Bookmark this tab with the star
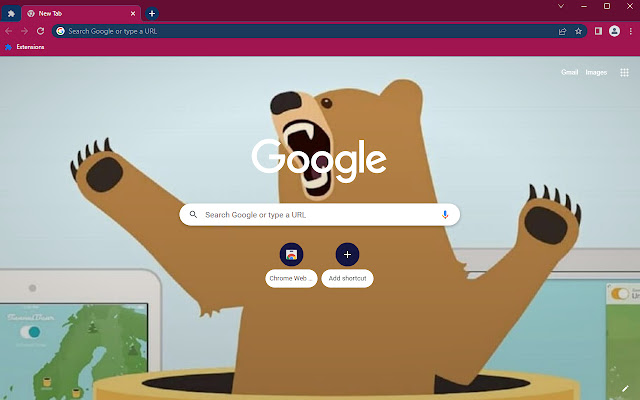 (x=578, y=31)
